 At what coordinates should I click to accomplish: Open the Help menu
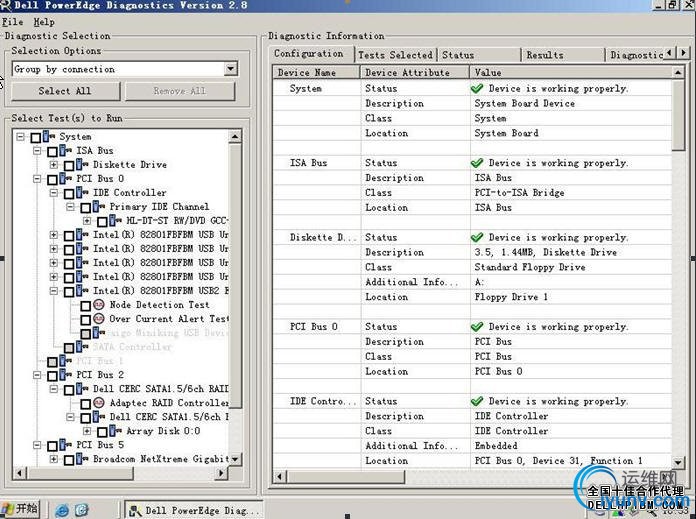[x=44, y=22]
